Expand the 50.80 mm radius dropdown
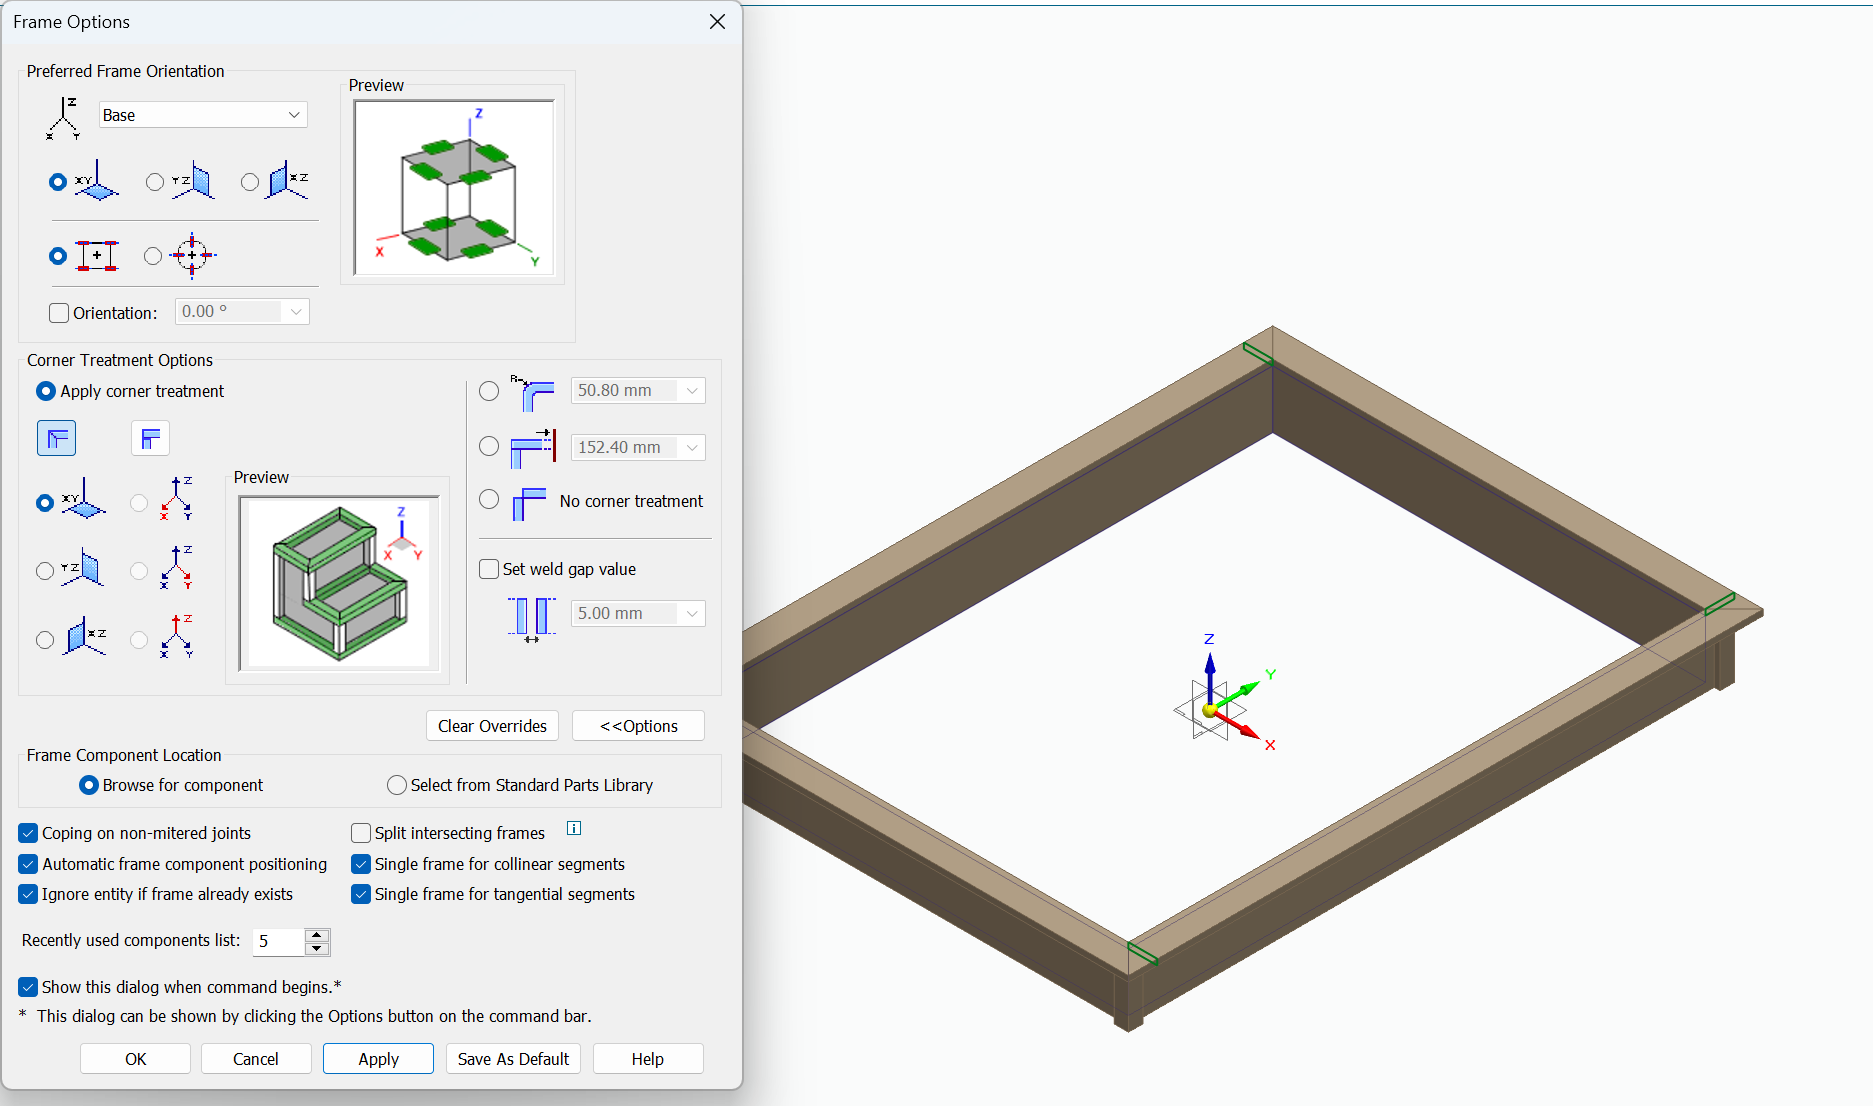1873x1106 pixels. click(x=692, y=391)
